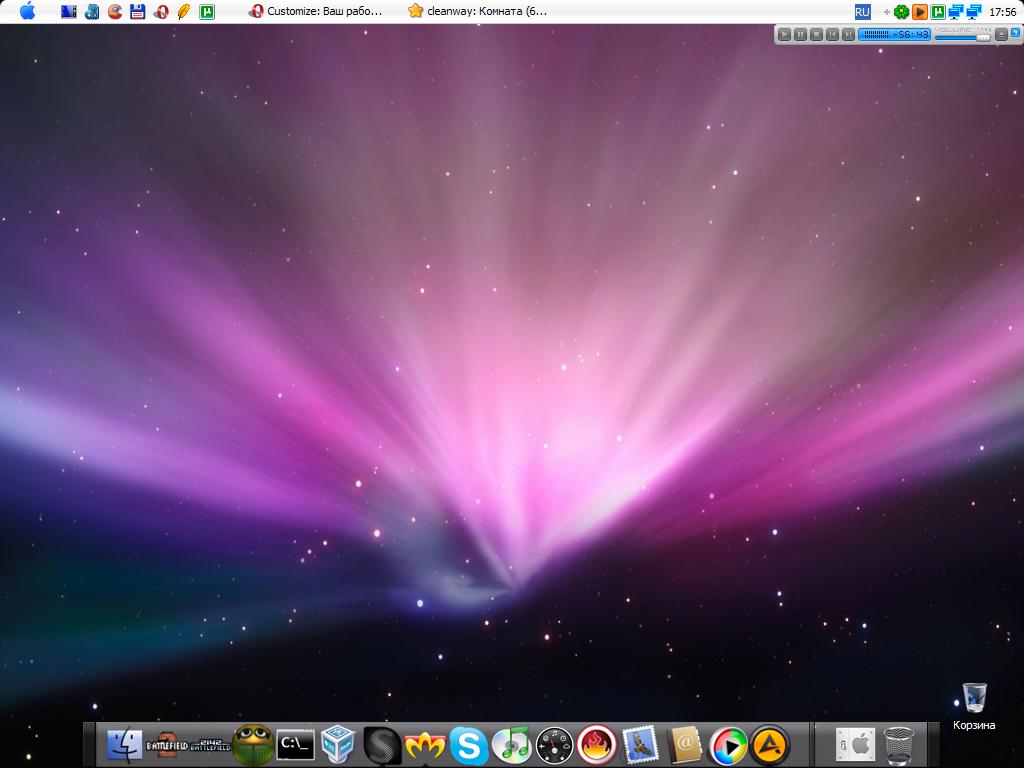Open the Address Book dock icon
This screenshot has width=1024, height=768.
click(685, 744)
